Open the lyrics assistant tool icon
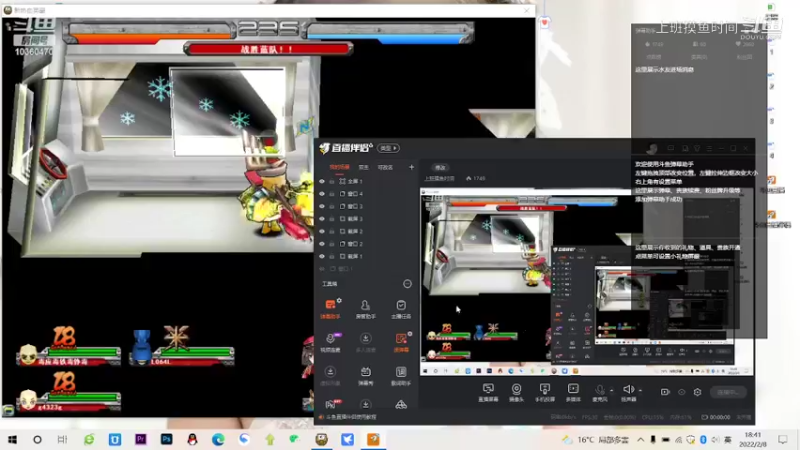800x450 pixels. (401, 376)
